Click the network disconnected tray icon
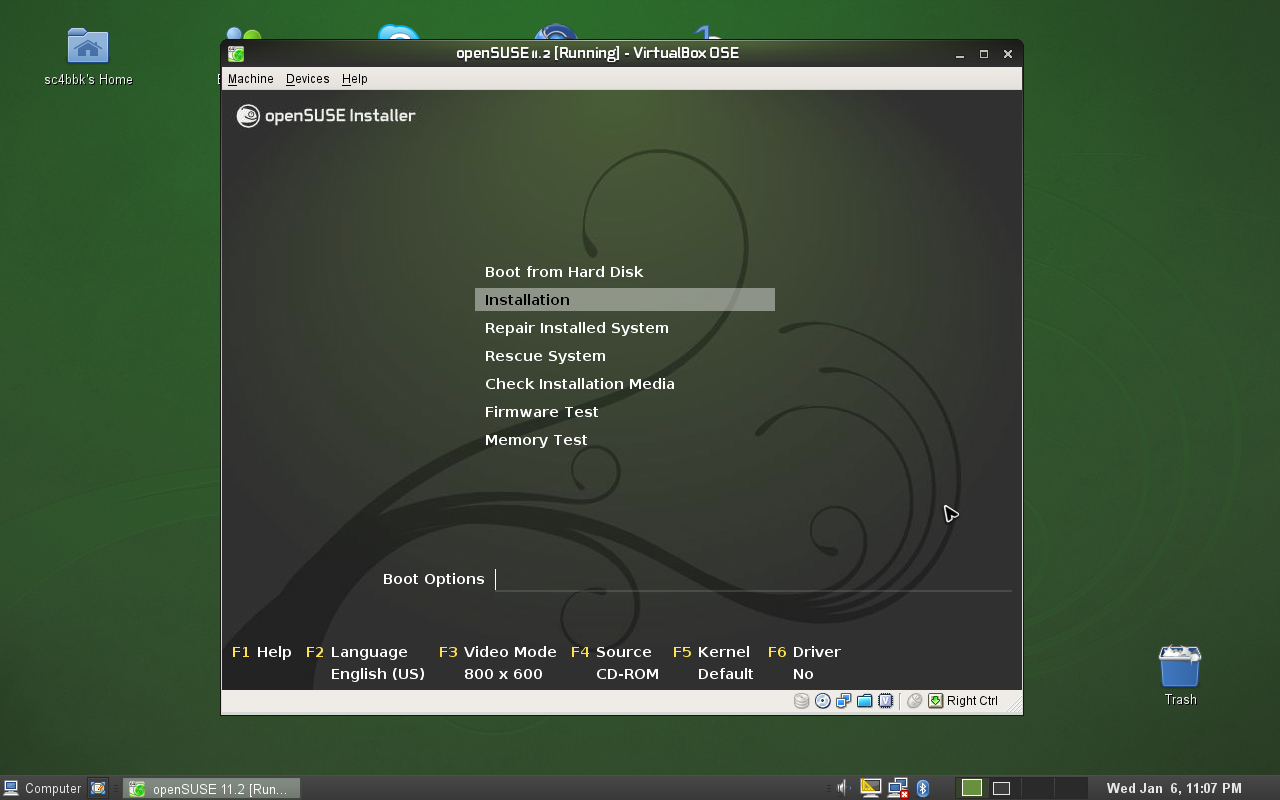This screenshot has width=1280, height=800. [898, 788]
